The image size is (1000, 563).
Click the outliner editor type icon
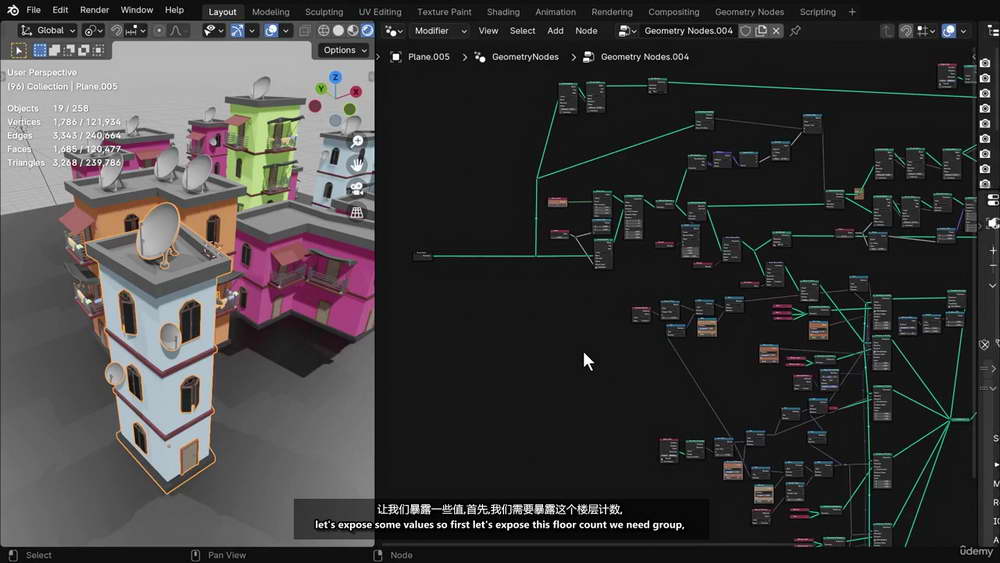(994, 31)
